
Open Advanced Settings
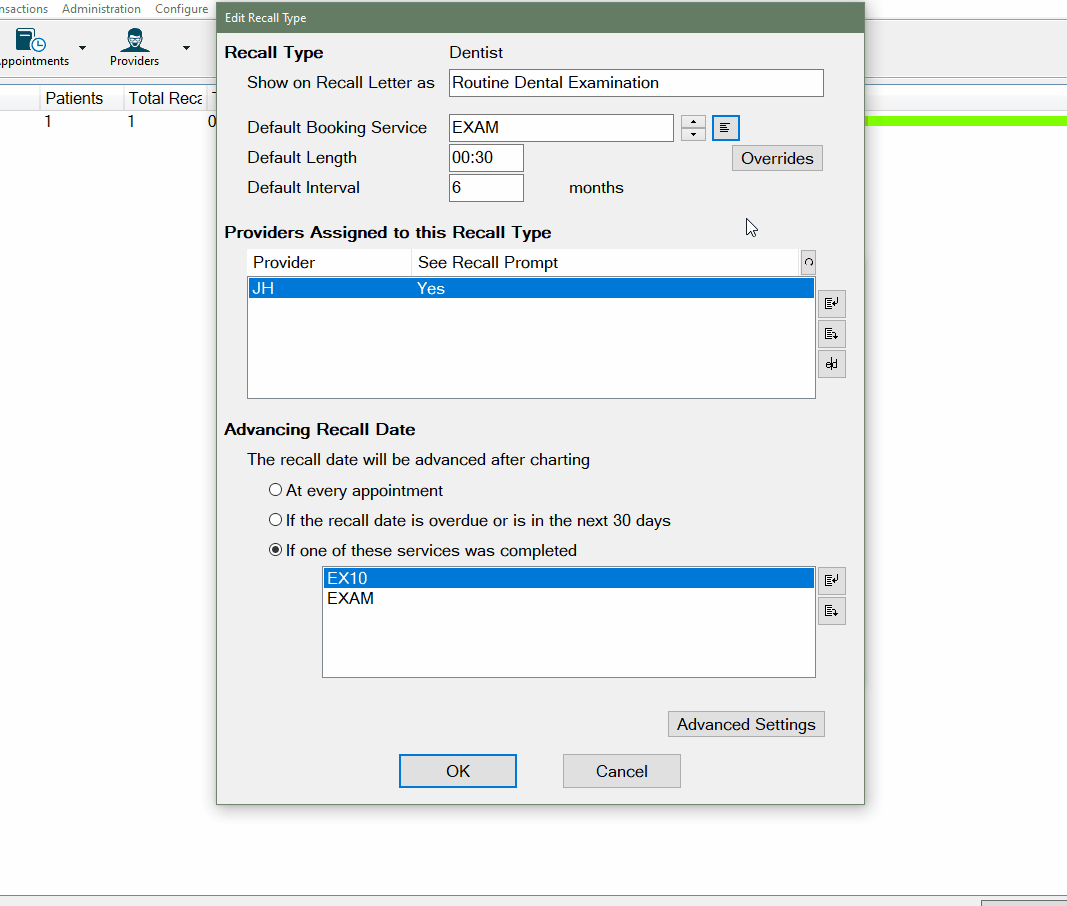tap(746, 724)
